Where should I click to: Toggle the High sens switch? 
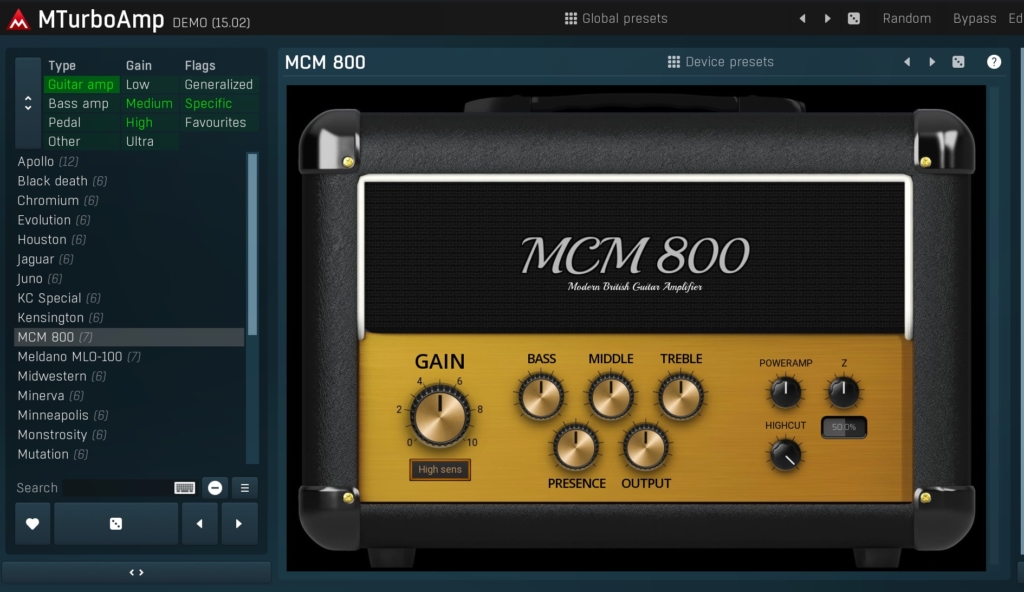pos(440,469)
